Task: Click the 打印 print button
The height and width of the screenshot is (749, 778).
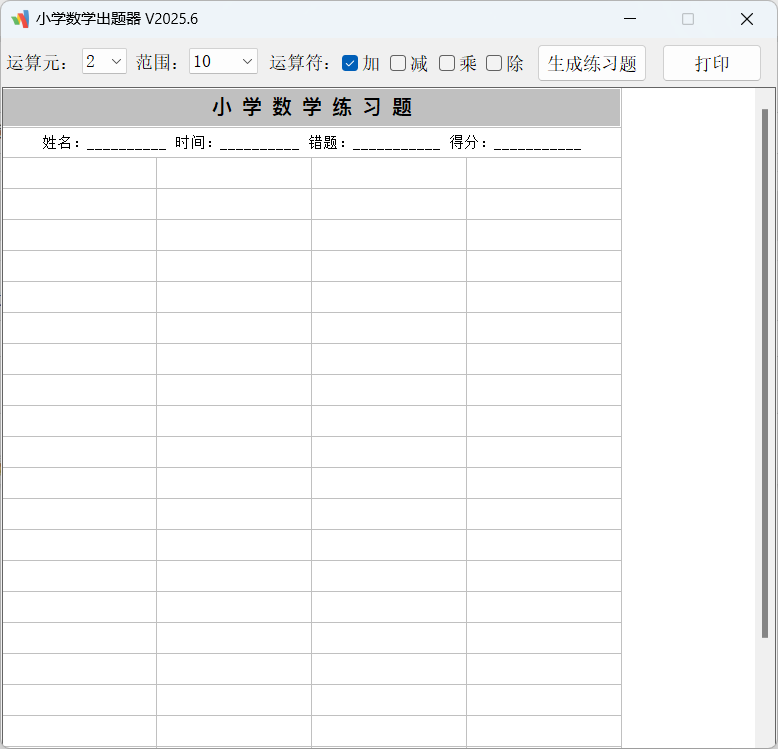Action: point(712,63)
